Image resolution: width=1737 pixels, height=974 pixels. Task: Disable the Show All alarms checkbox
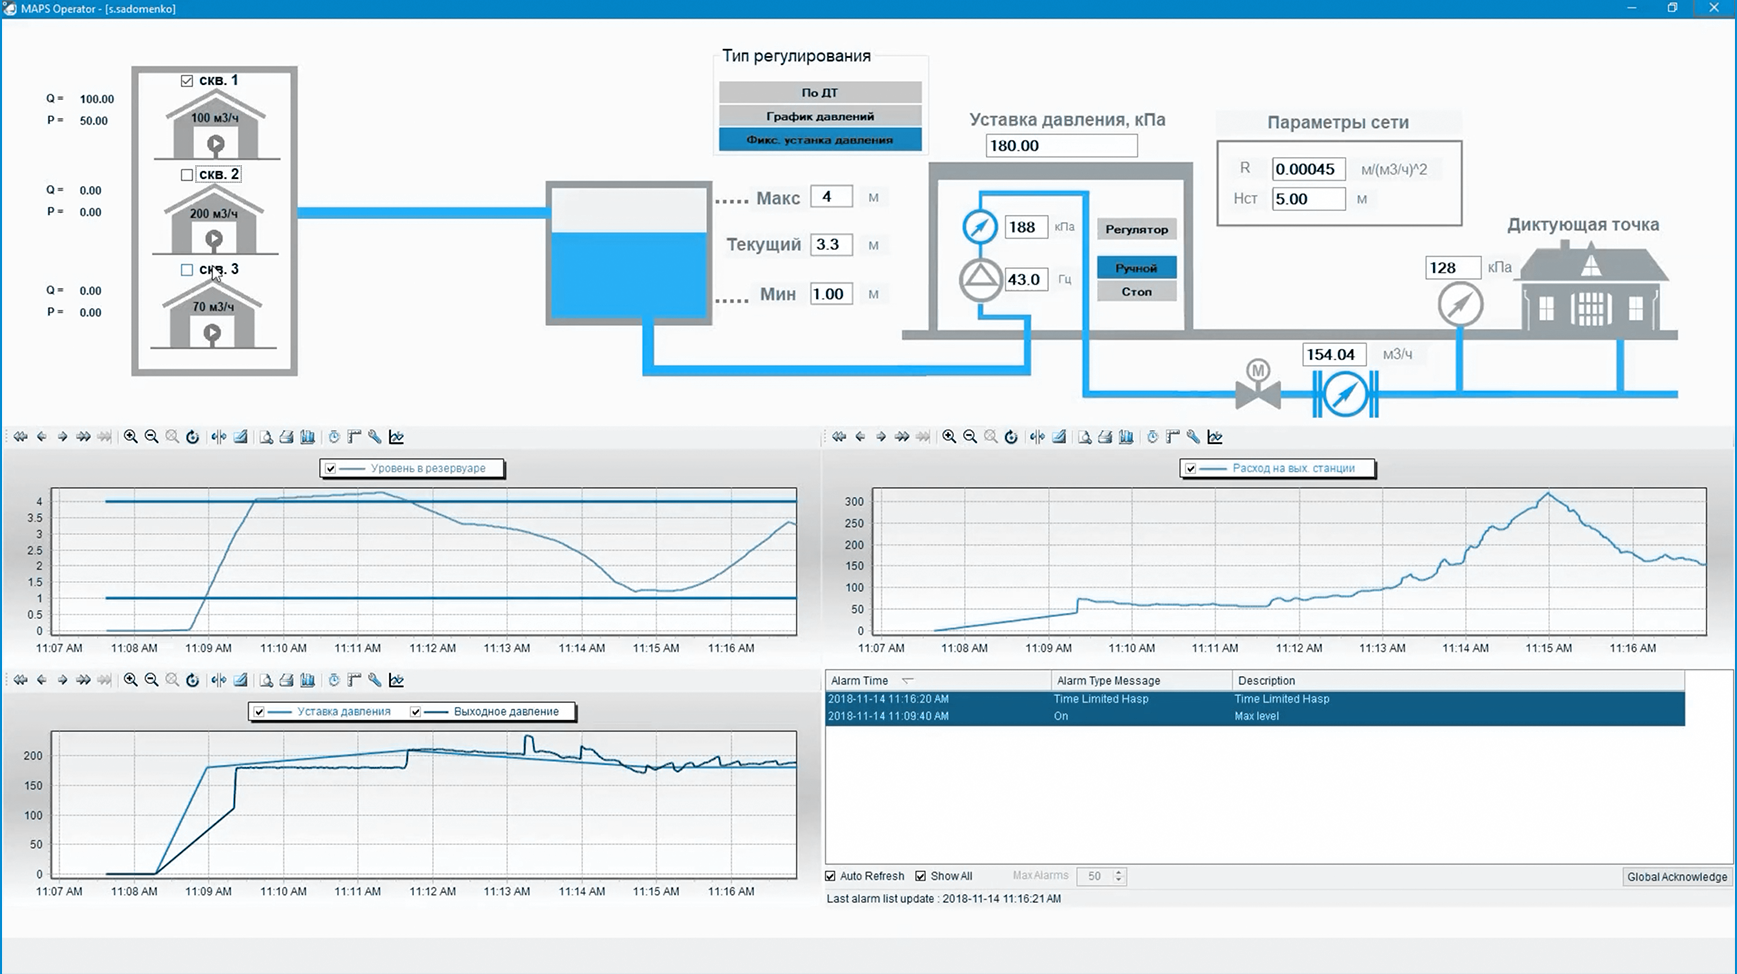pos(921,876)
